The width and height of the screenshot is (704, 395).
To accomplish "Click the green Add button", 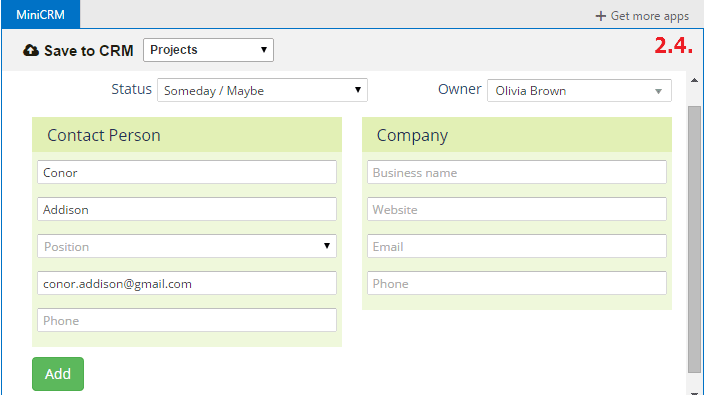I will click(58, 374).
